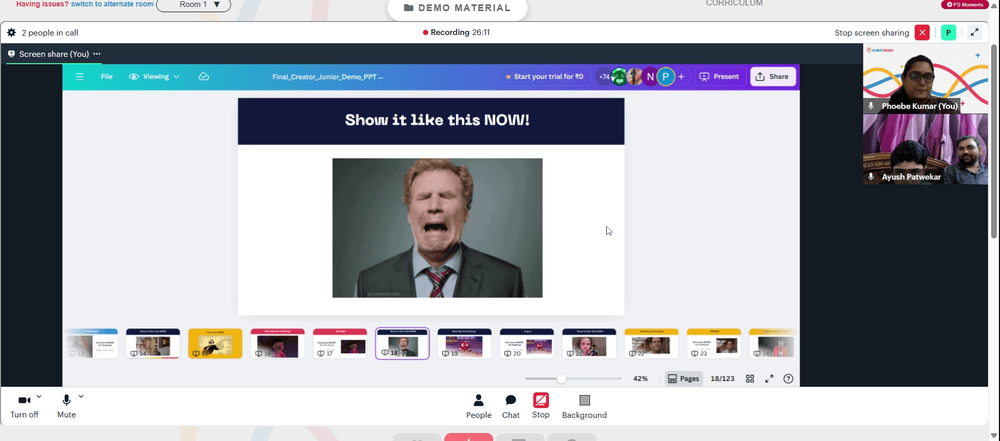Select page 14 thumbnail
Screen dimensions: 1000x441
[153, 343]
